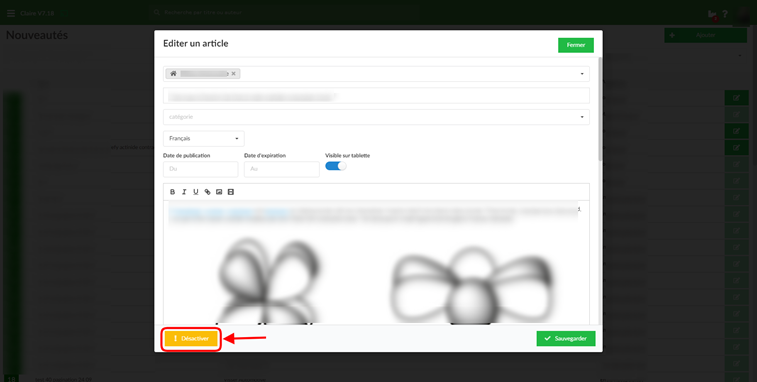757x382 pixels.
Task: Open the help question mark icon
Action: click(x=725, y=14)
